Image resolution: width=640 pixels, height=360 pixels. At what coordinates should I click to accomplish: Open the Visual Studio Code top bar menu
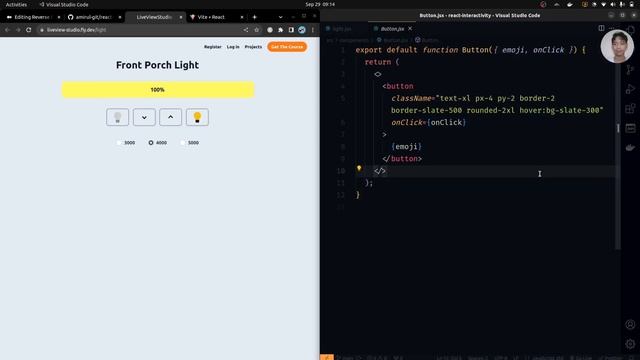pyautogui.click(x=64, y=4)
